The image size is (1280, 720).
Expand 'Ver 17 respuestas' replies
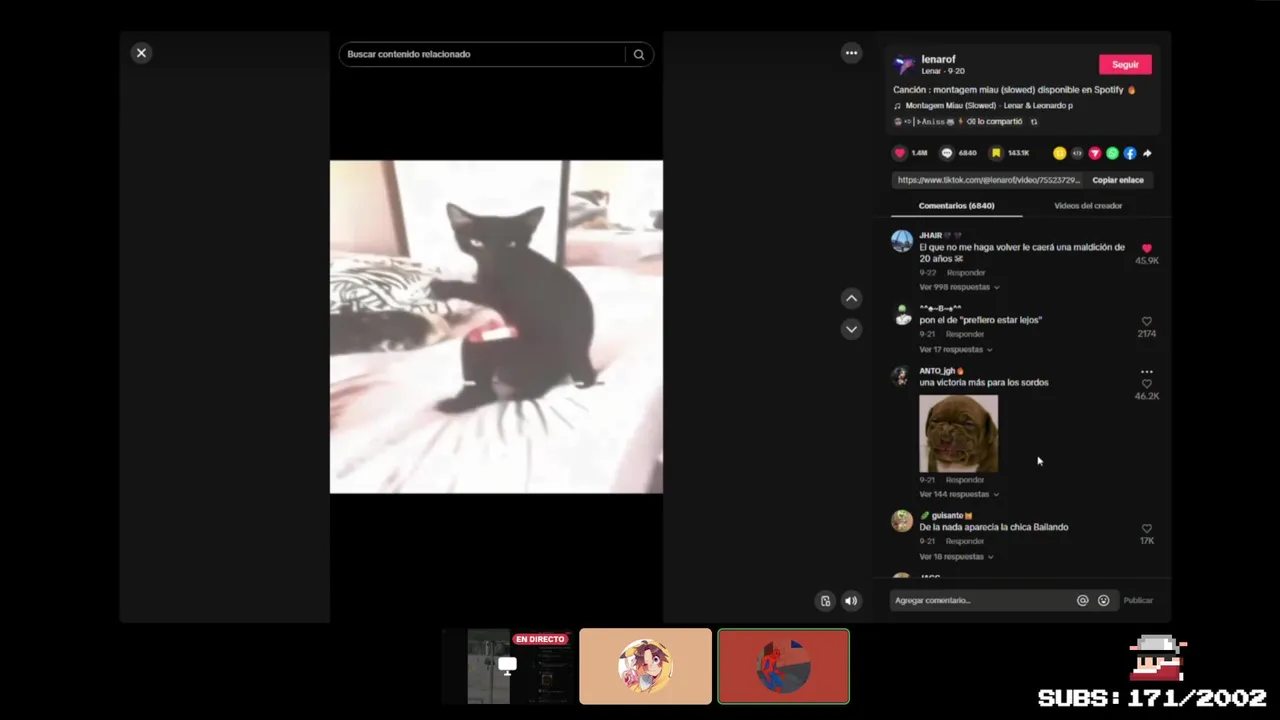point(955,350)
